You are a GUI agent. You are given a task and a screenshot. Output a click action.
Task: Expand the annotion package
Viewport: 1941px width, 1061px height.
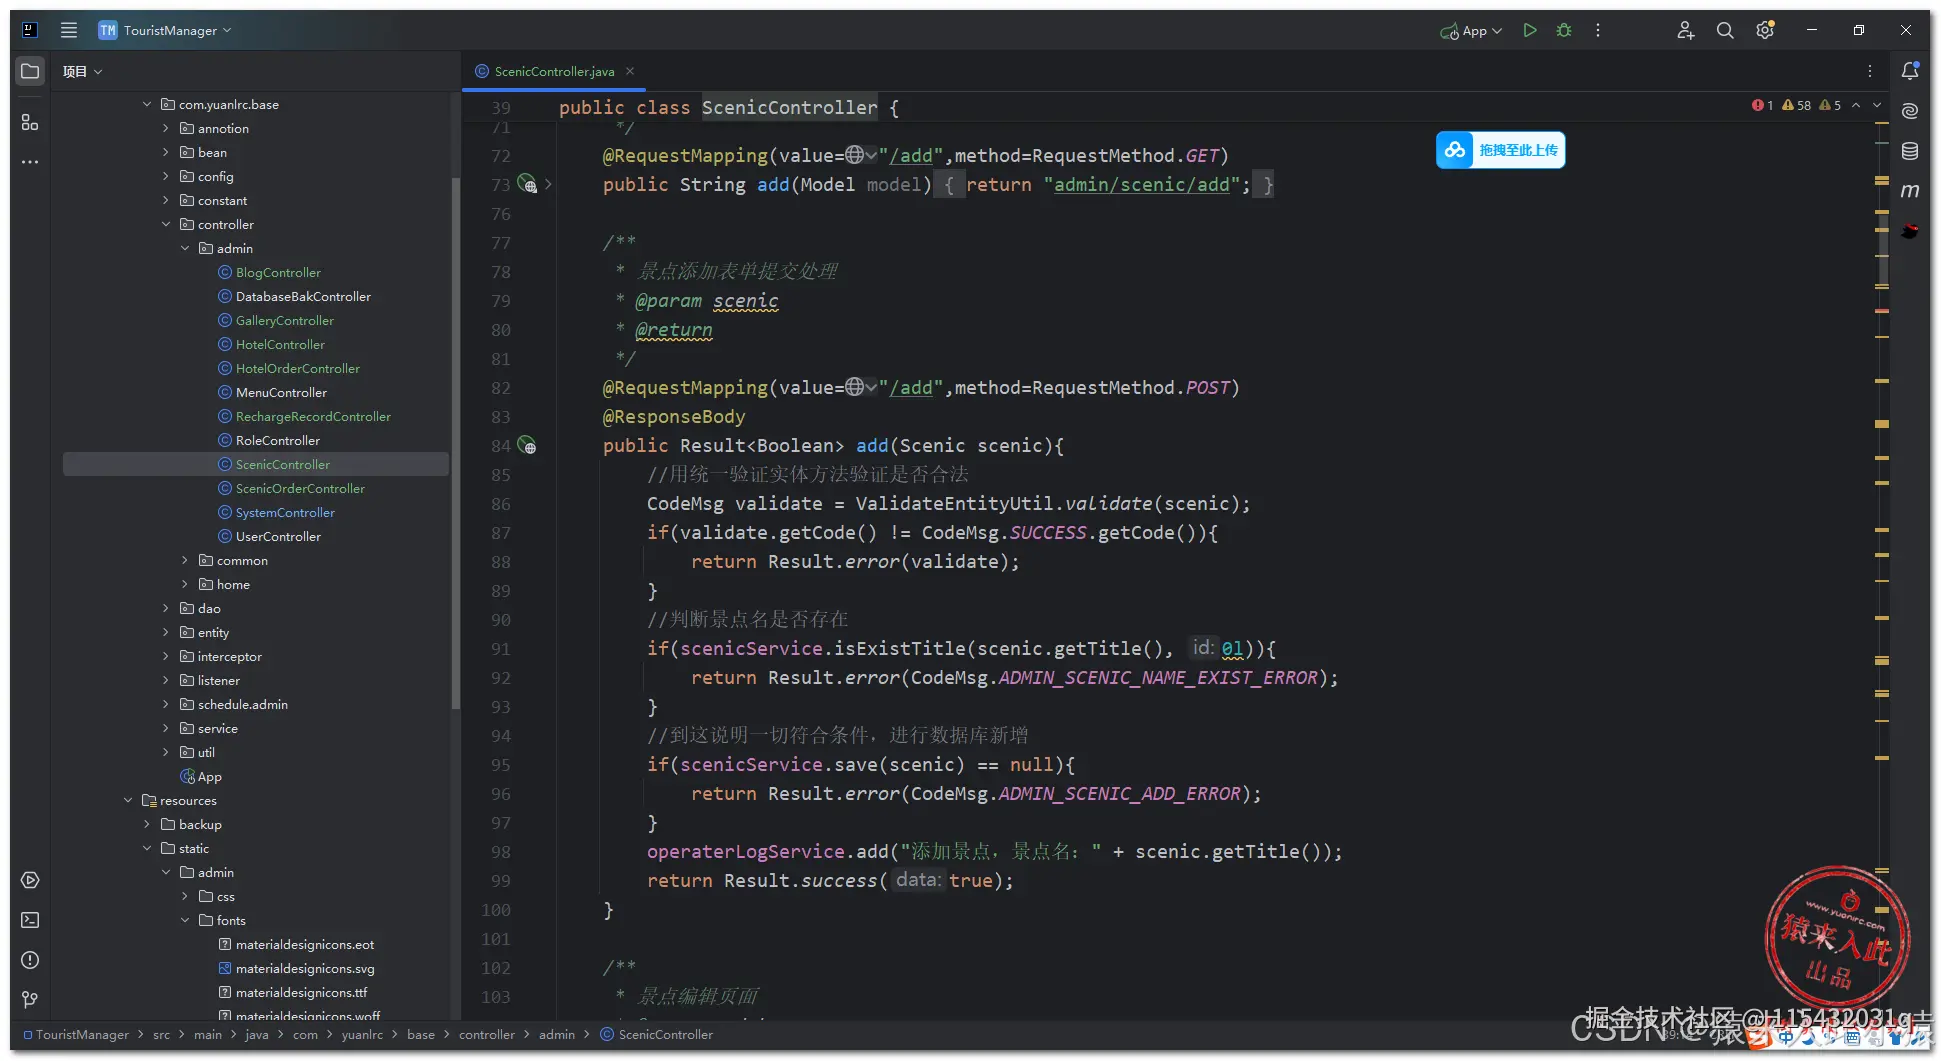[x=166, y=128]
